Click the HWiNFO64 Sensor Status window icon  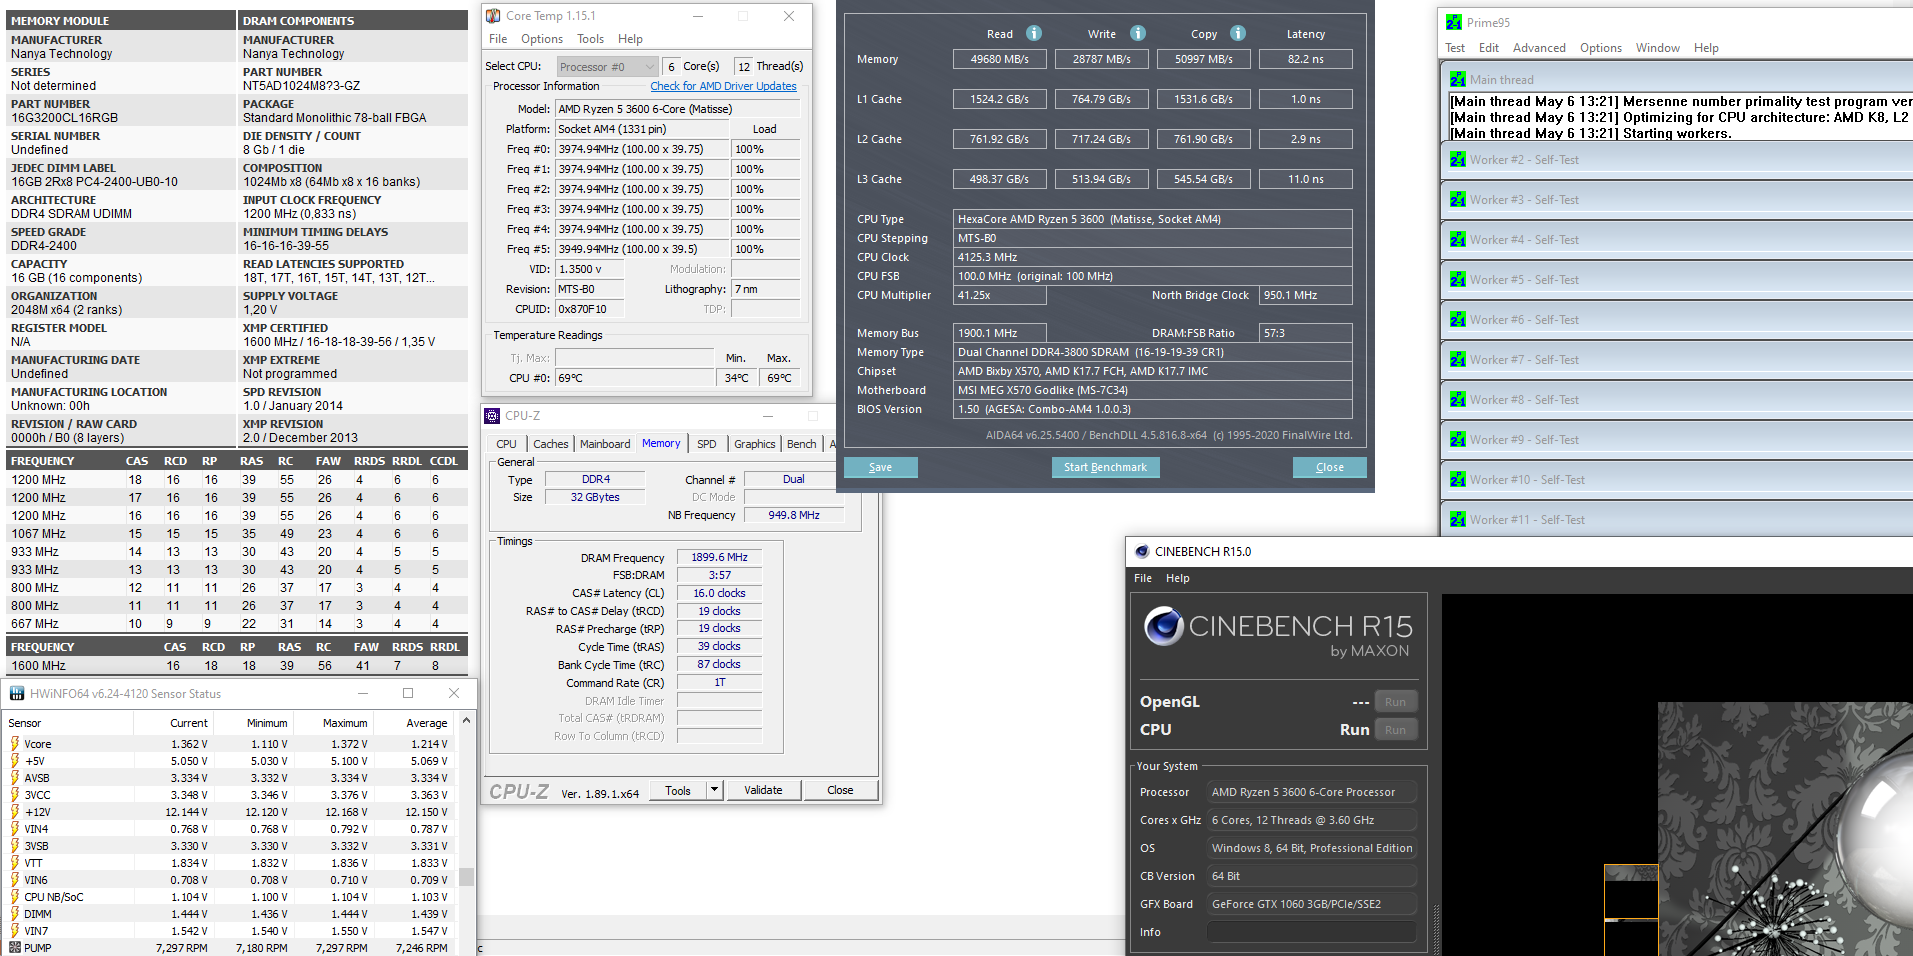17,693
